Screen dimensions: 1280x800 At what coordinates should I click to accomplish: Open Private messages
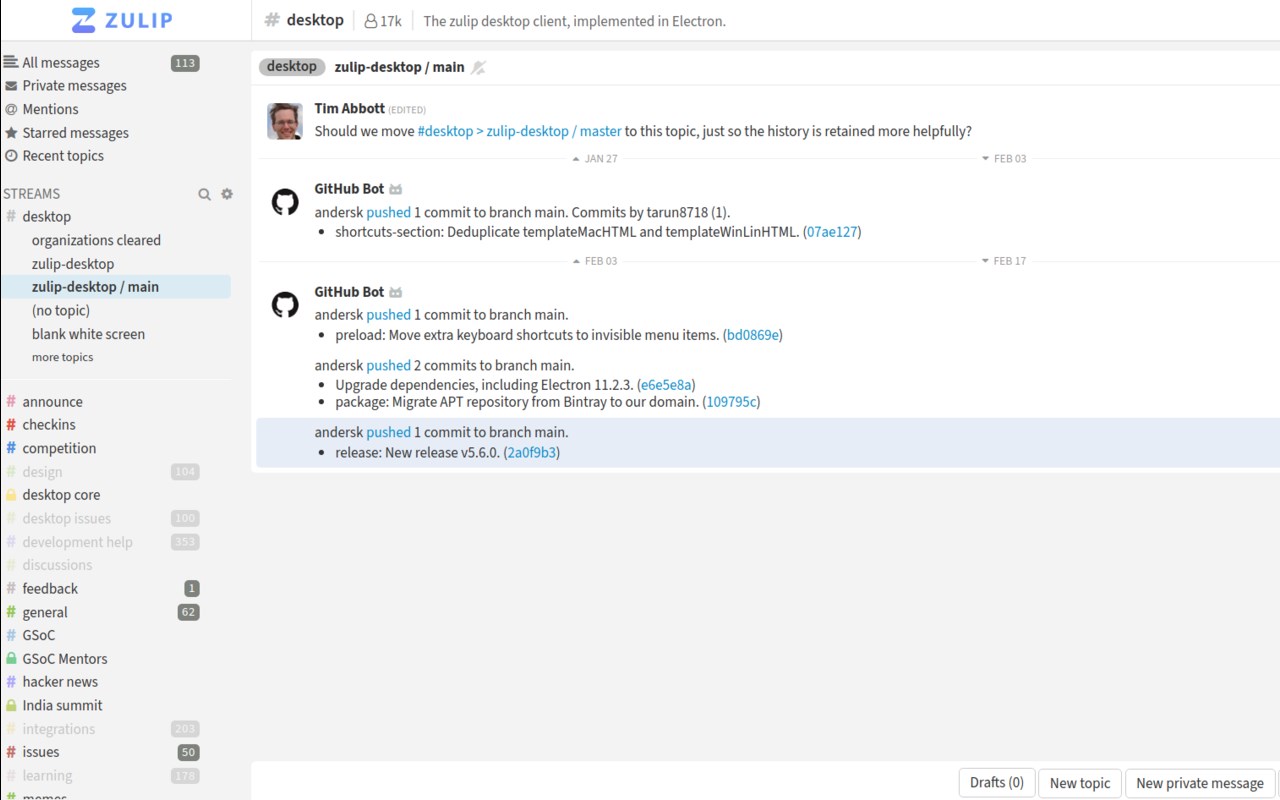click(x=74, y=86)
